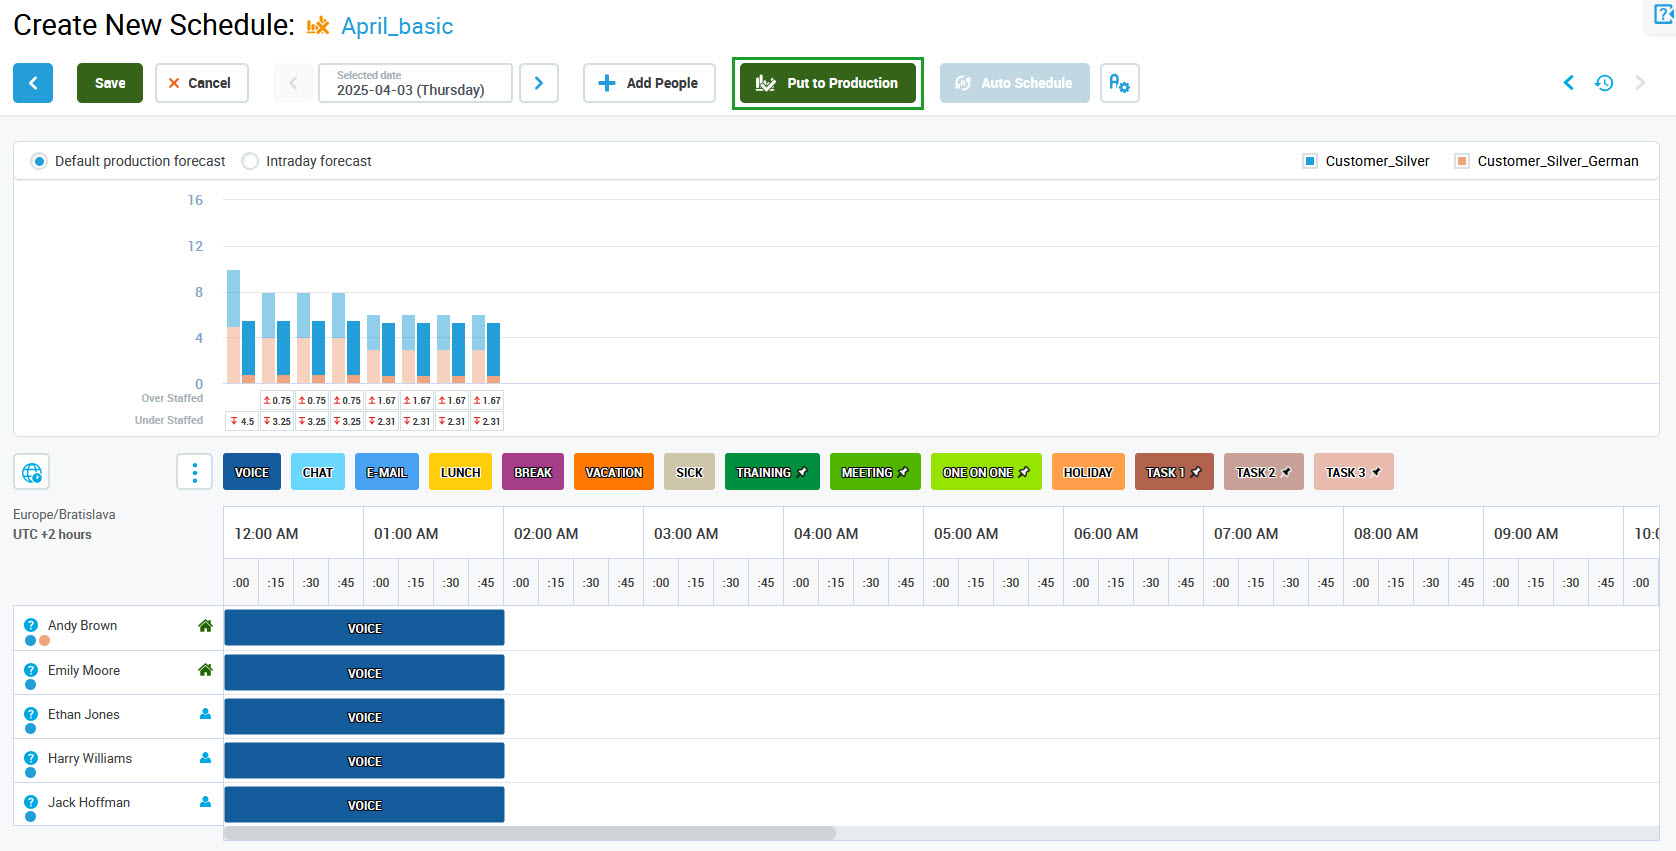Select Default production forecast radio

(x=39, y=161)
